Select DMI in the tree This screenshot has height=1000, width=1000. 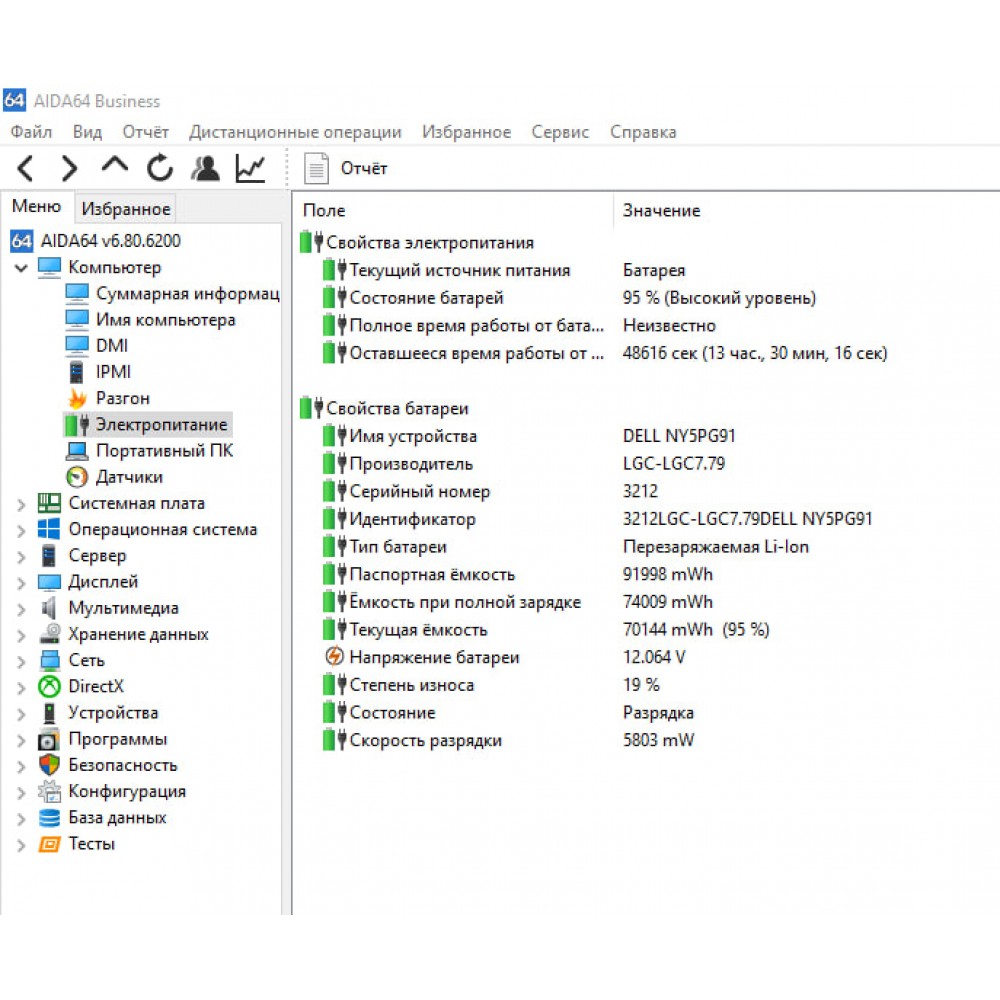(112, 346)
